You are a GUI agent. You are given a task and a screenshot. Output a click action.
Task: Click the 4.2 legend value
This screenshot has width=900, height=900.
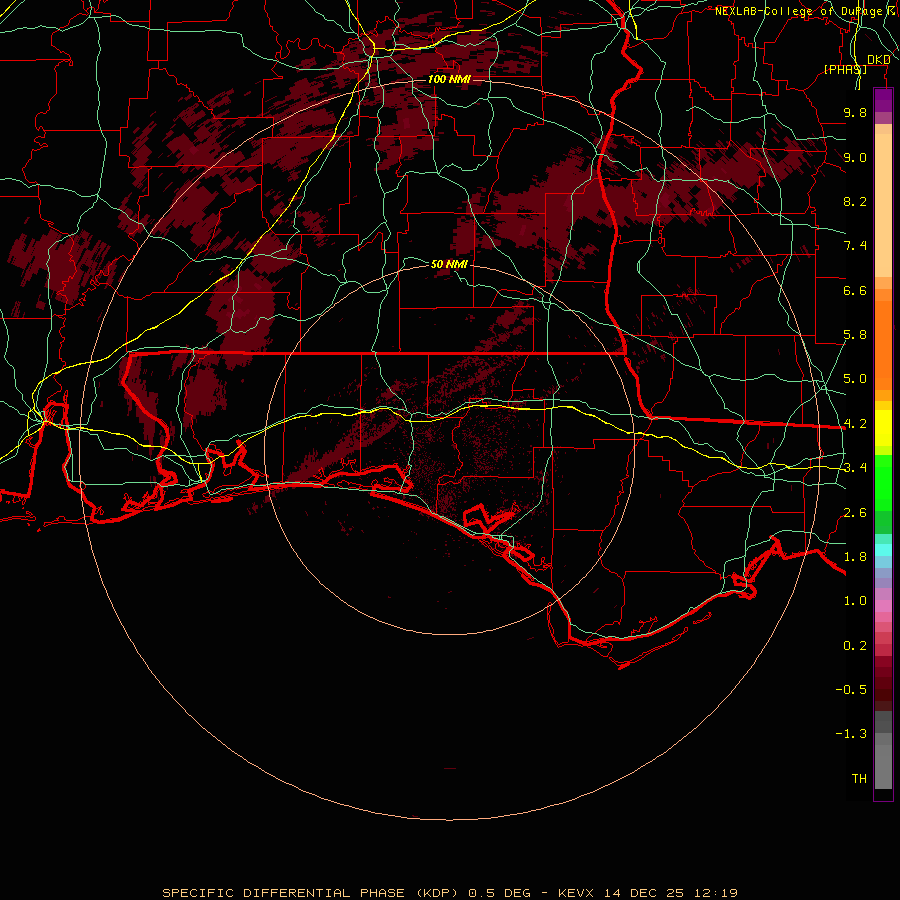click(x=855, y=424)
